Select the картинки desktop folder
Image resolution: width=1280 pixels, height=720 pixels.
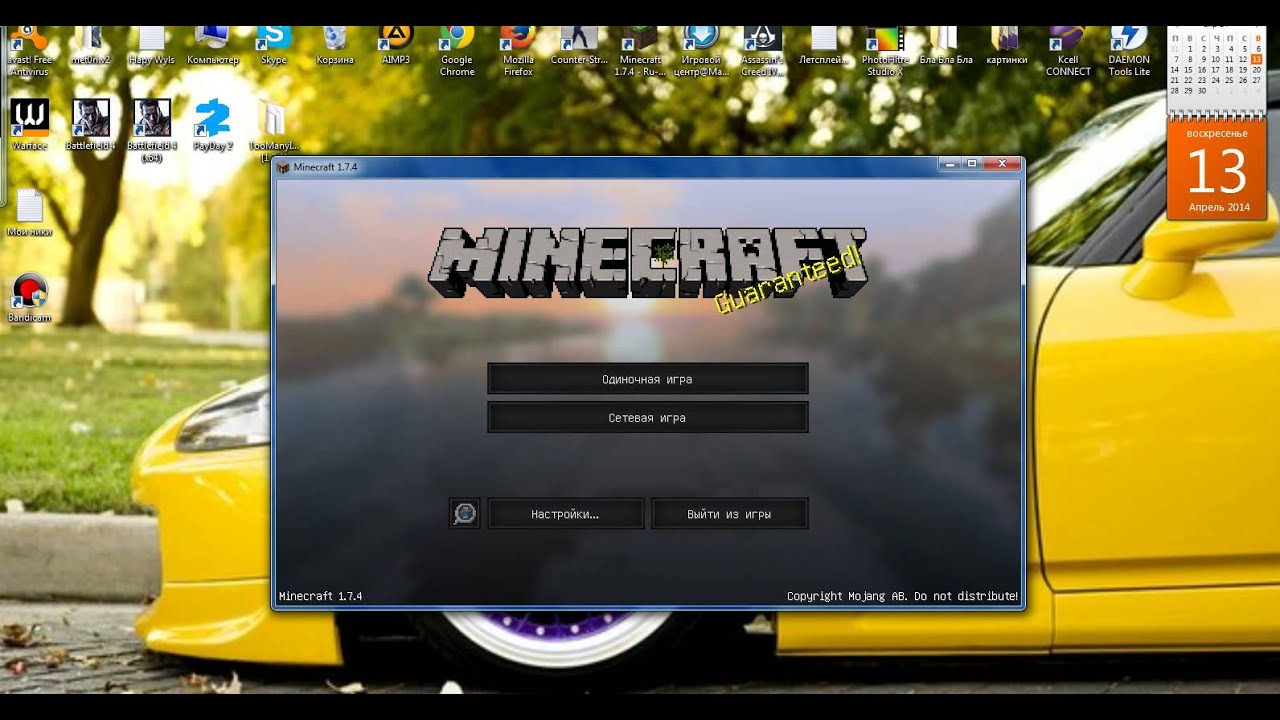(1007, 46)
